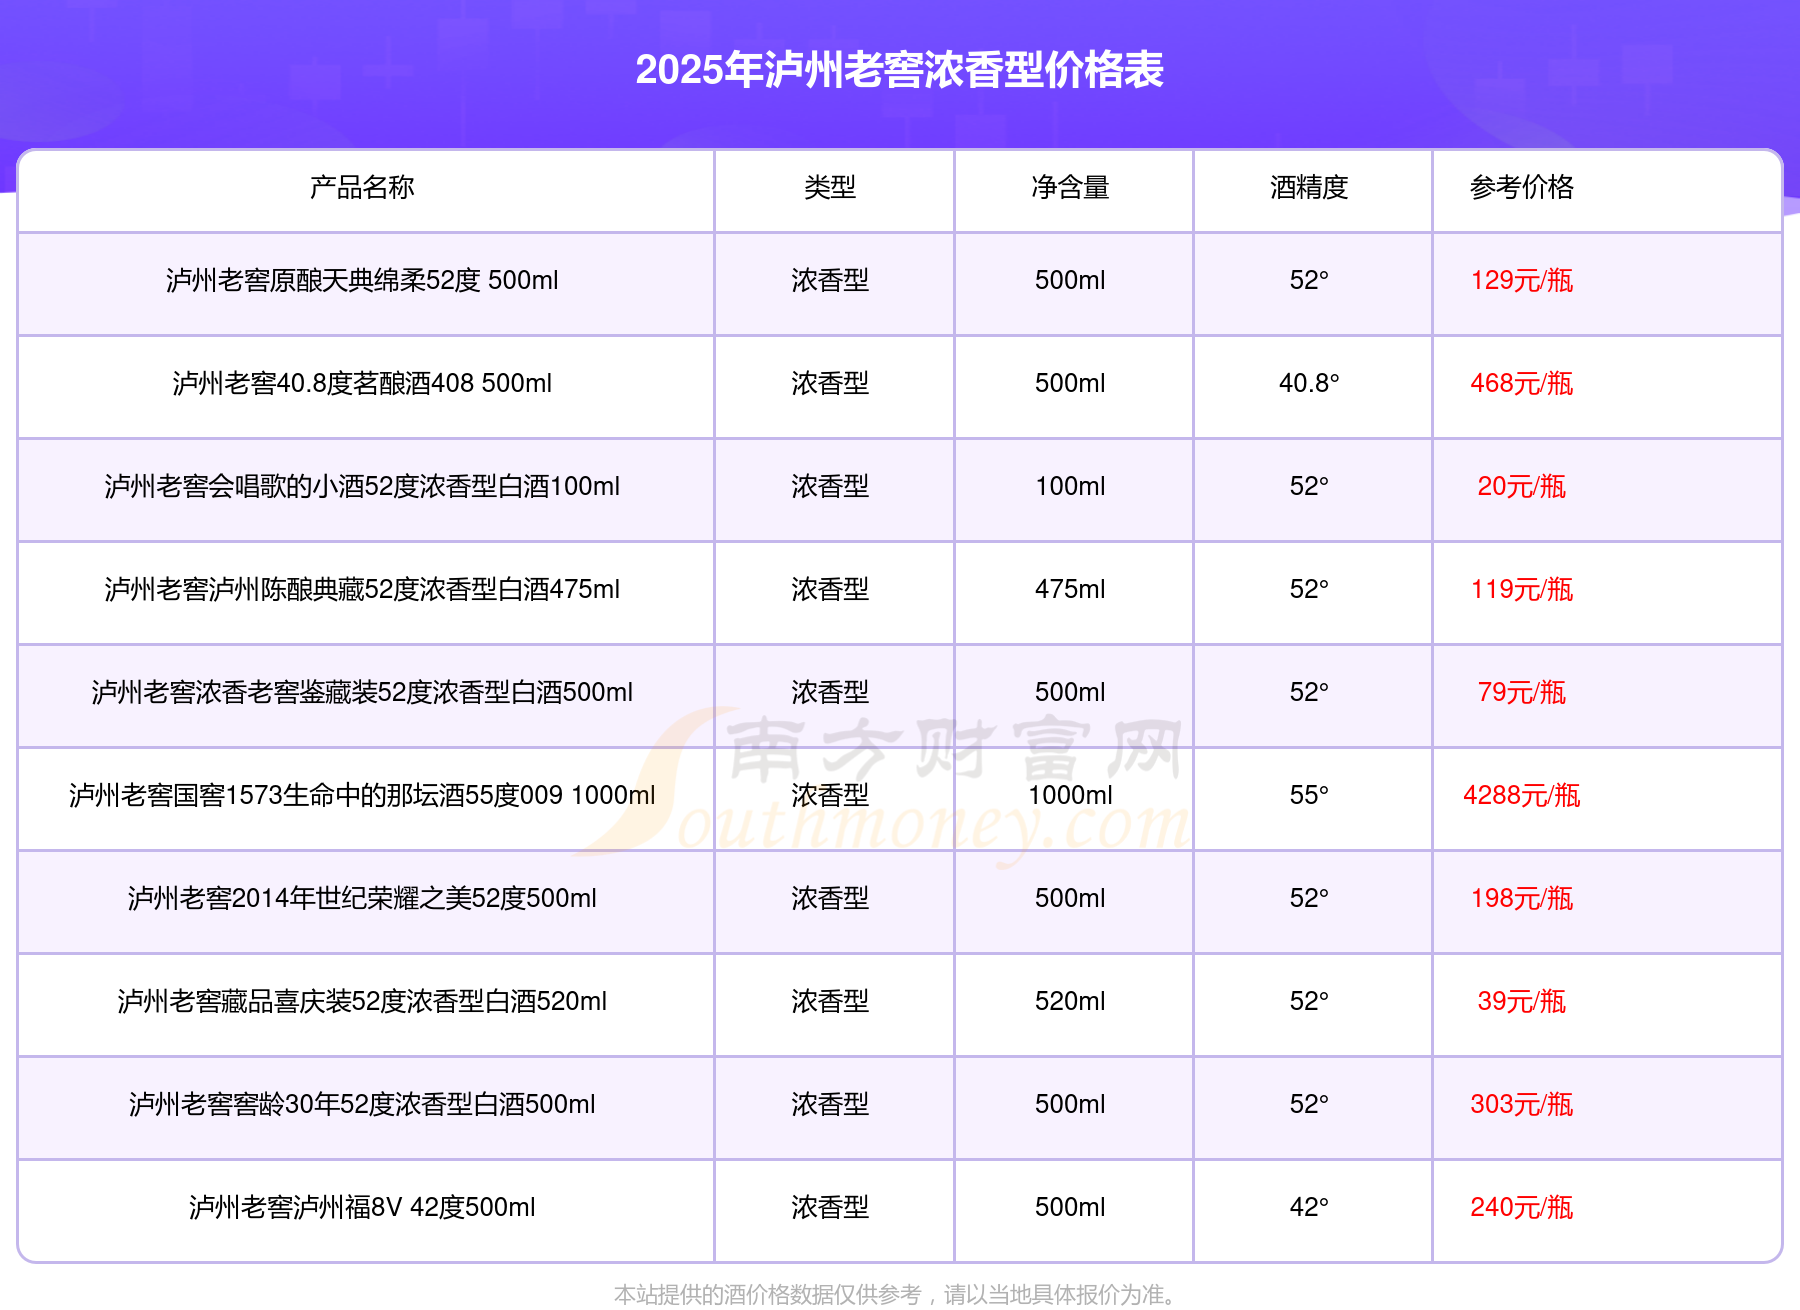Click the price 303元/瓶
Screen dimensions: 1800x1310
pyautogui.click(x=1522, y=1104)
